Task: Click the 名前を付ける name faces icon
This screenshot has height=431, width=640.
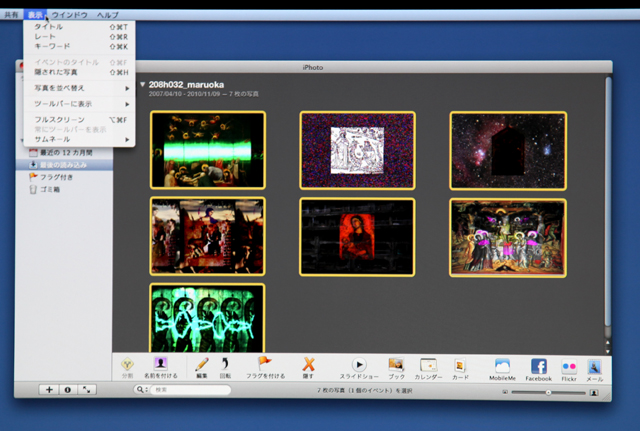Action: (160, 363)
